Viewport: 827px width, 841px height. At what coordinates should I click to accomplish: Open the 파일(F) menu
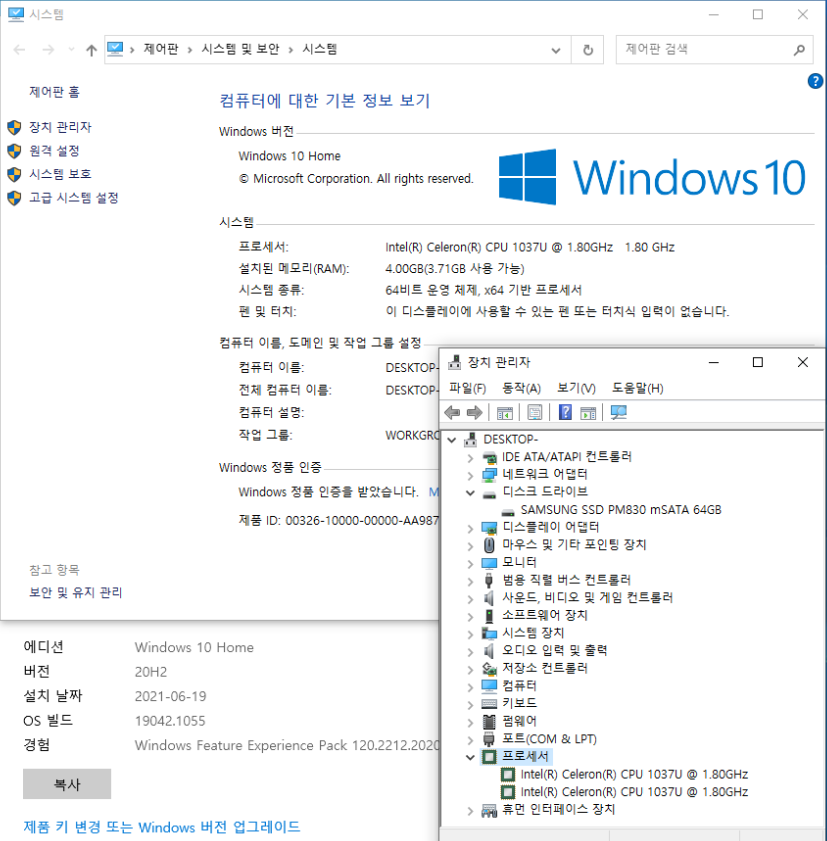click(468, 388)
